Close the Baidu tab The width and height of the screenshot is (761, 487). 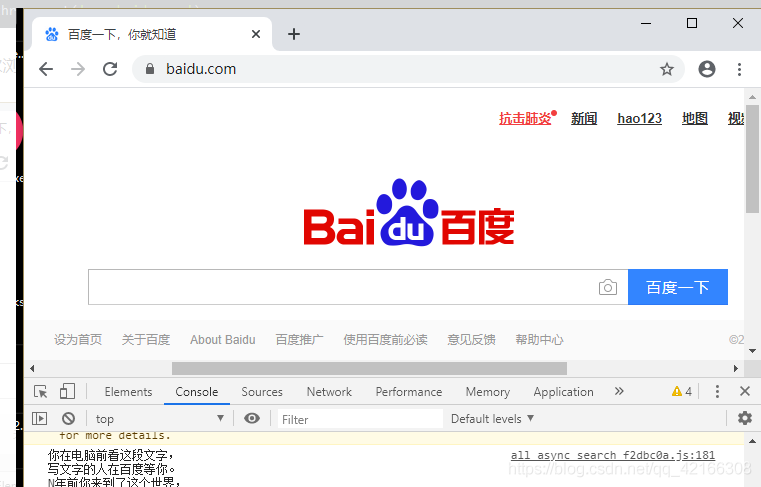click(256, 34)
